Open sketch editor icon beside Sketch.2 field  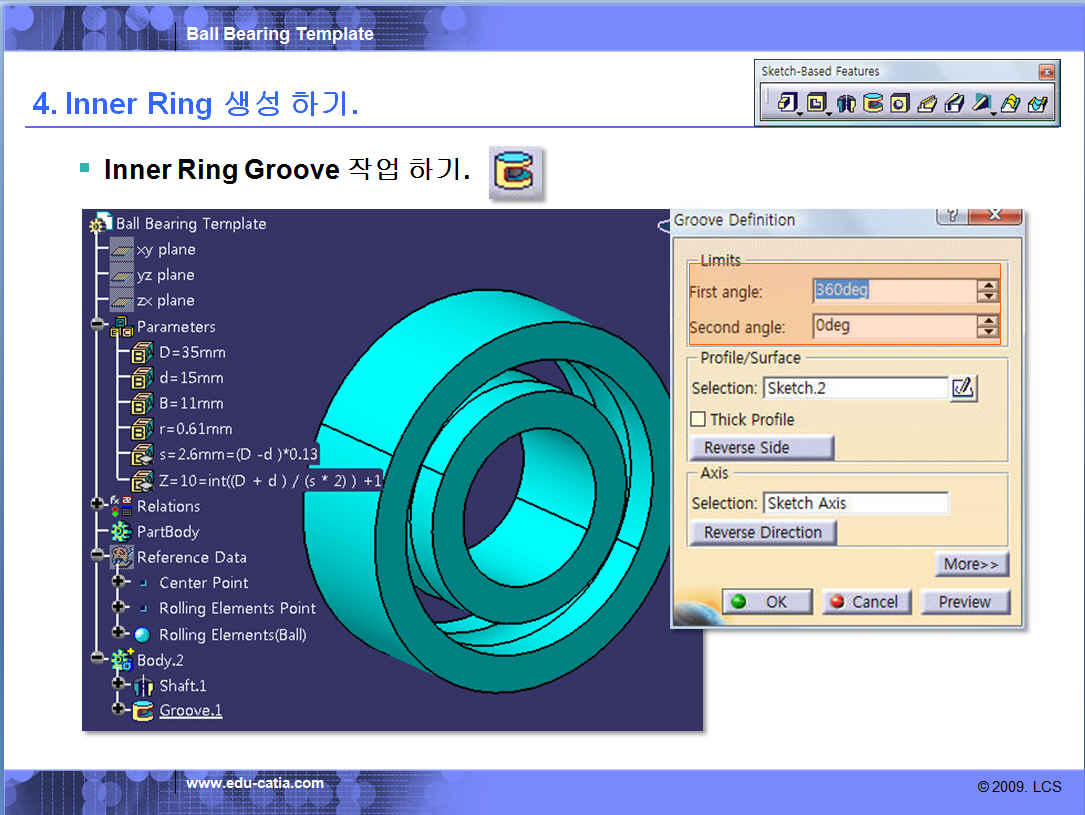point(963,388)
